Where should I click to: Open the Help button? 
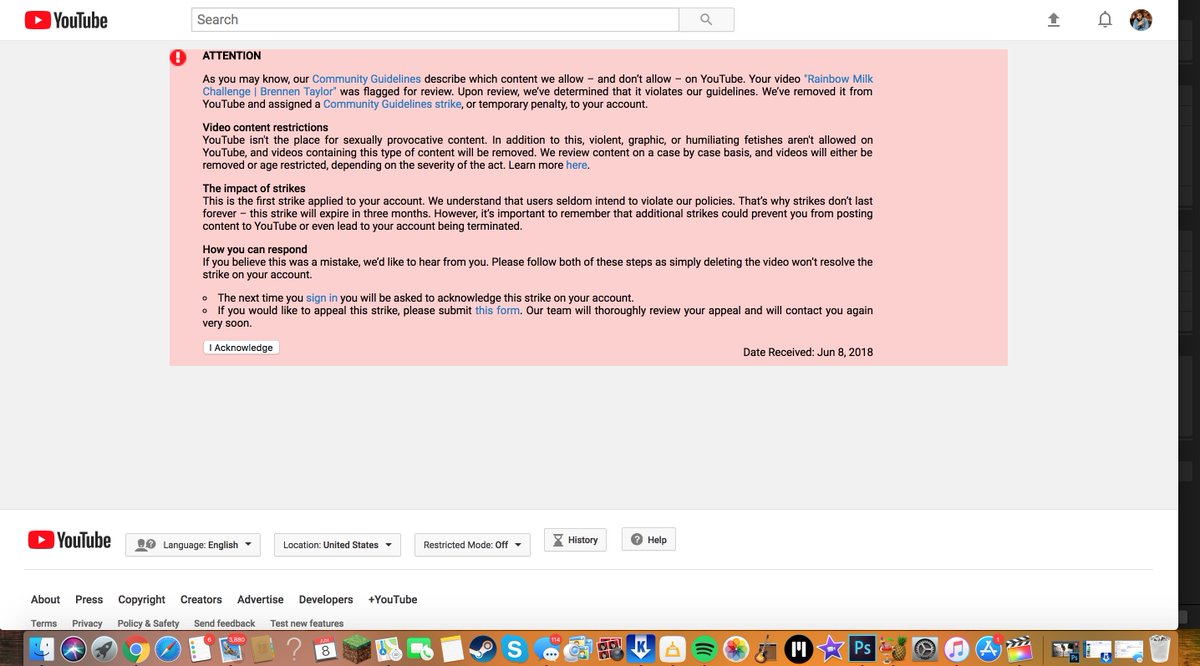[x=648, y=540]
